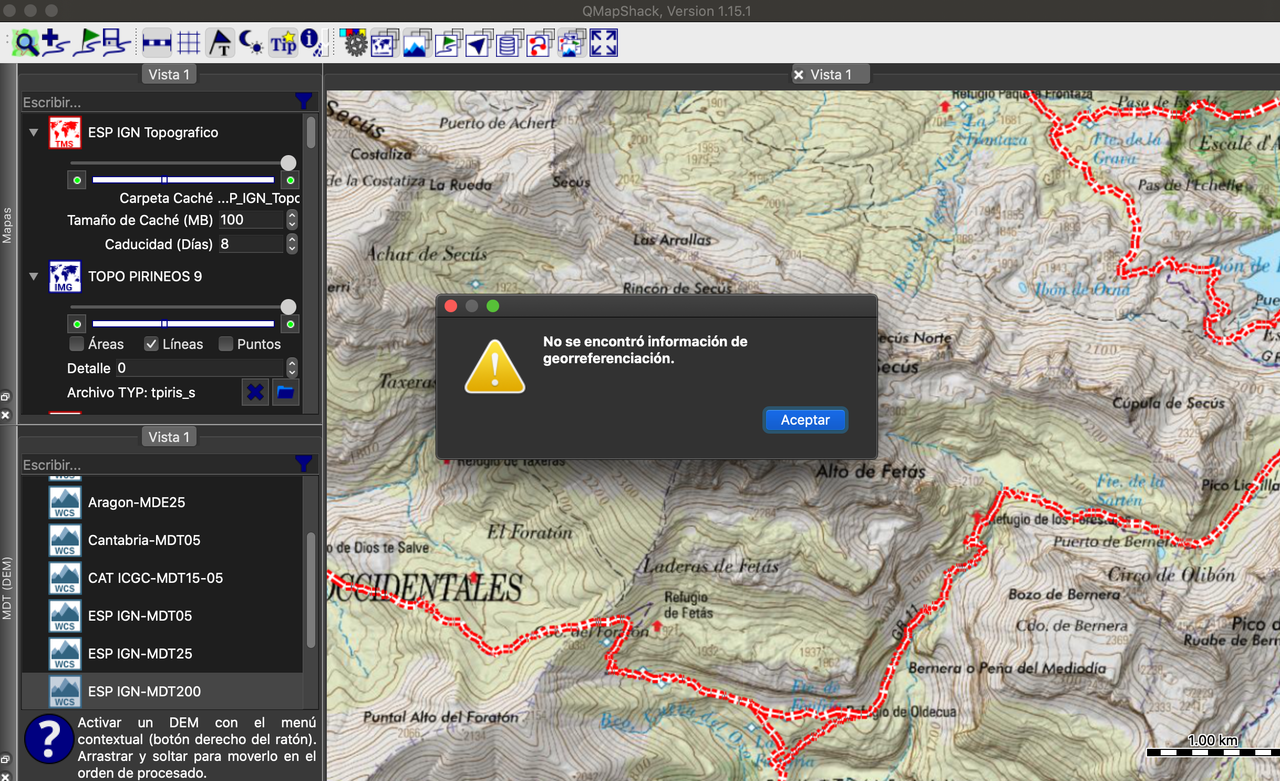The width and height of the screenshot is (1280, 781).
Task: Select the Vista 1 map tab
Action: point(831,73)
